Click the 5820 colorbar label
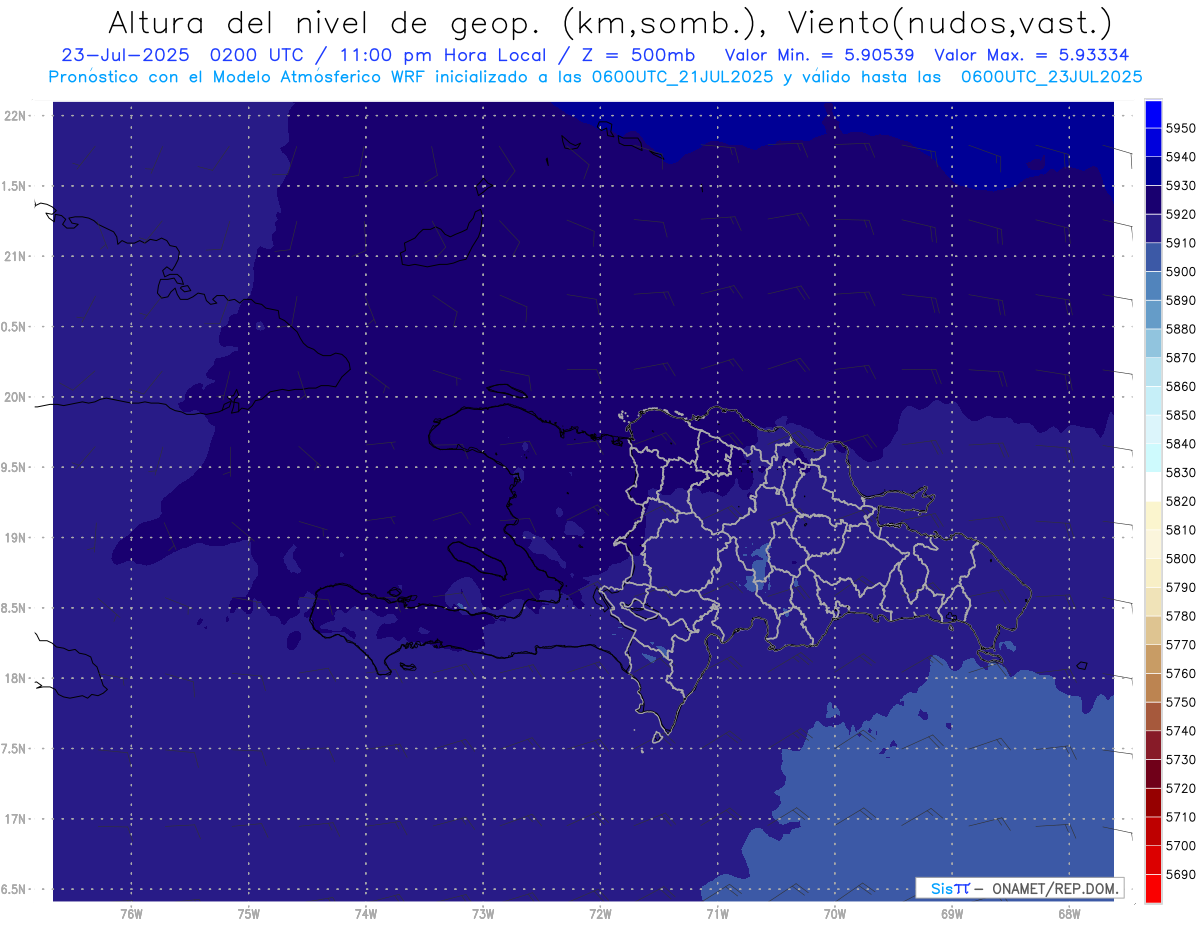This screenshot has height=927, width=1200. pos(1181,501)
